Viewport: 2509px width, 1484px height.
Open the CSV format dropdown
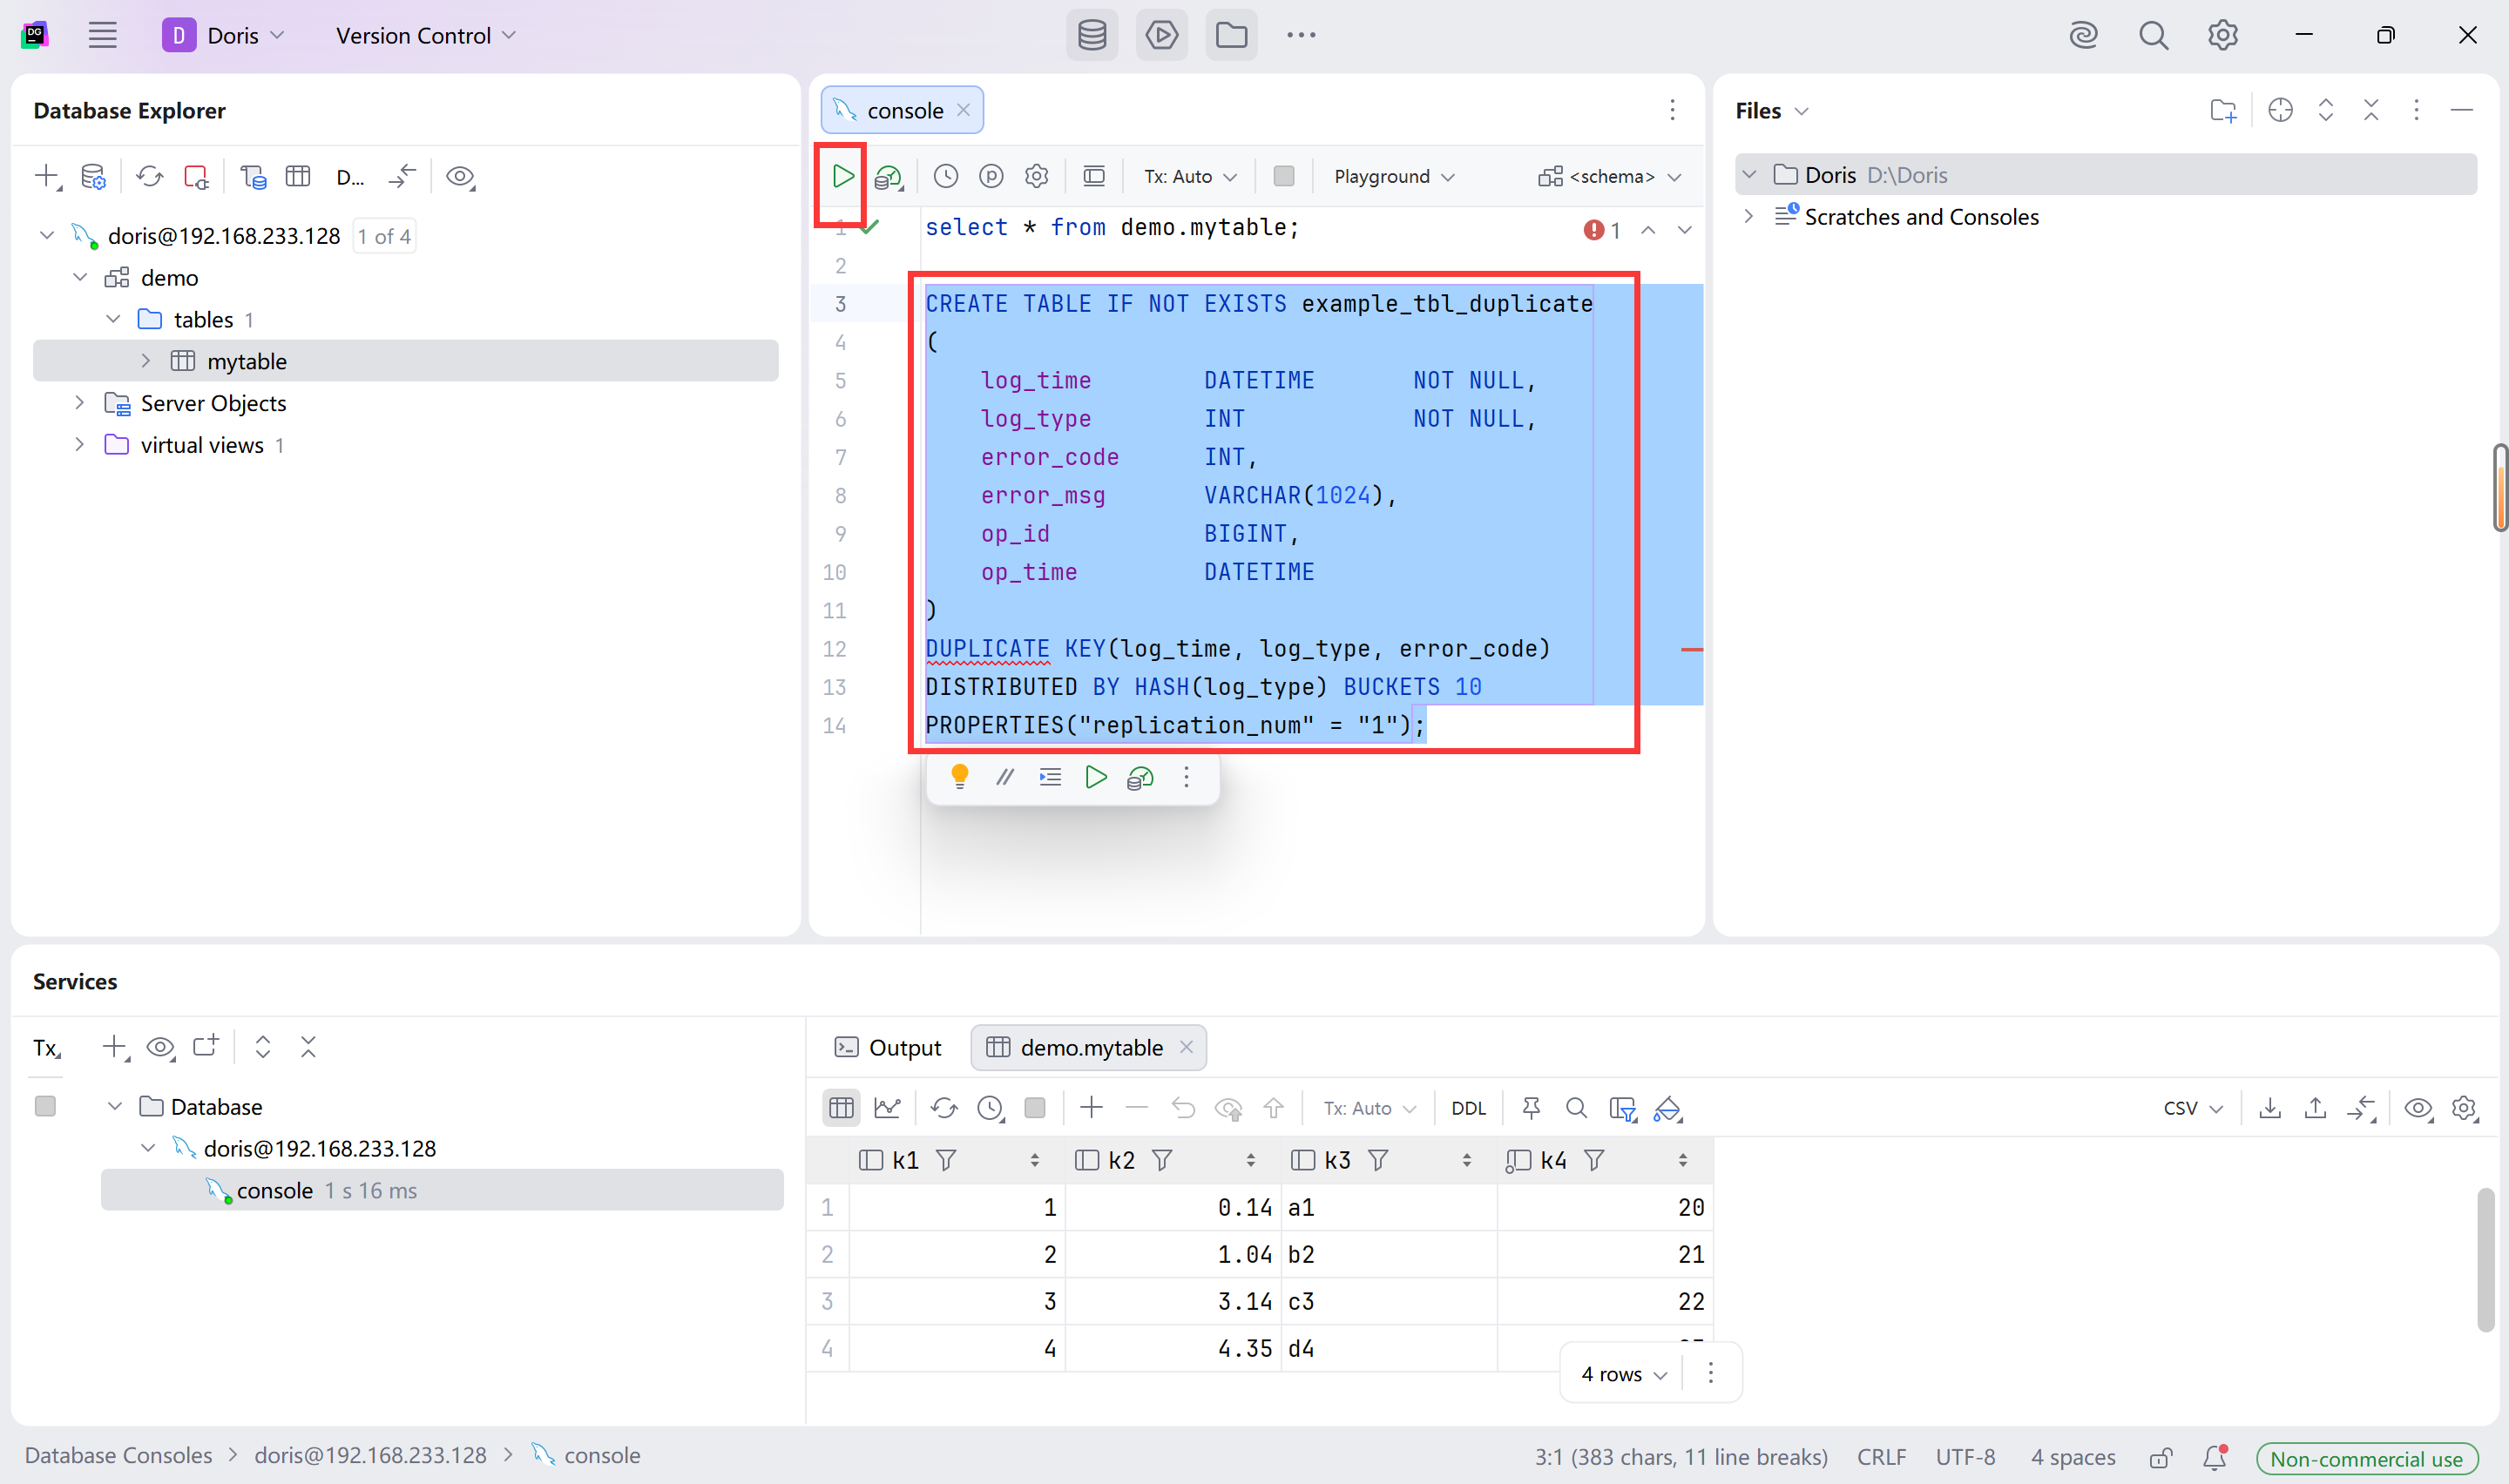(x=2192, y=1107)
